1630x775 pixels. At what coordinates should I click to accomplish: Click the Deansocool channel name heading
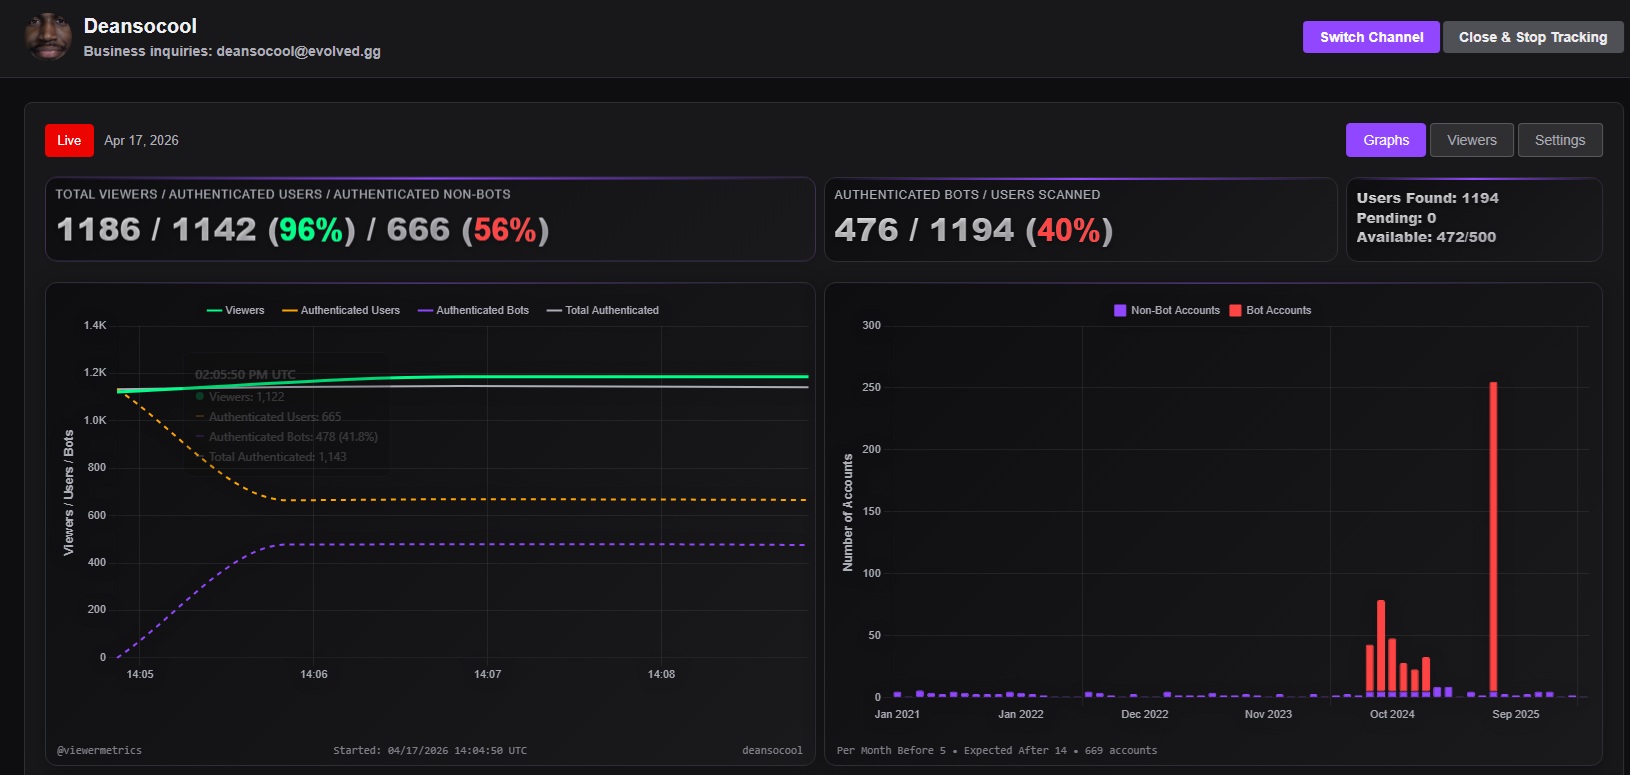140,26
